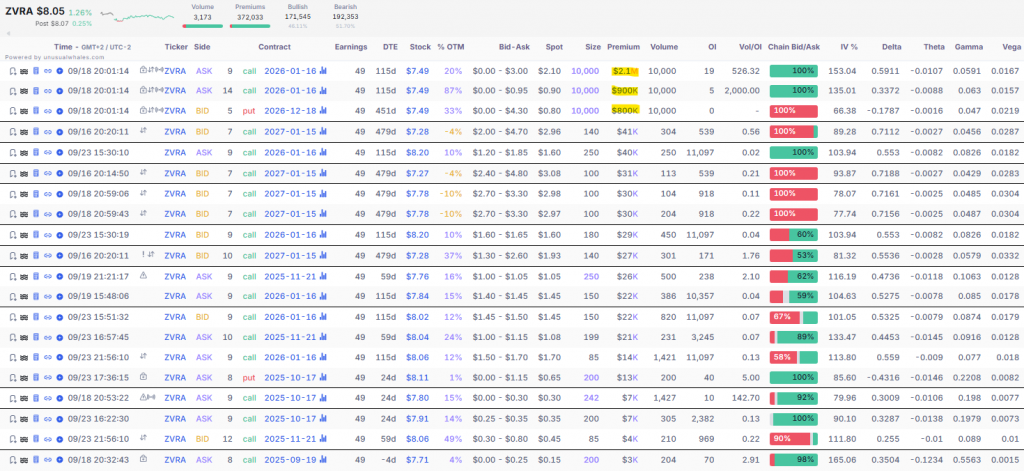Click the 2,000.00 Vol/OI value
Image resolution: width=1024 pixels, height=471 pixels.
coord(742,91)
